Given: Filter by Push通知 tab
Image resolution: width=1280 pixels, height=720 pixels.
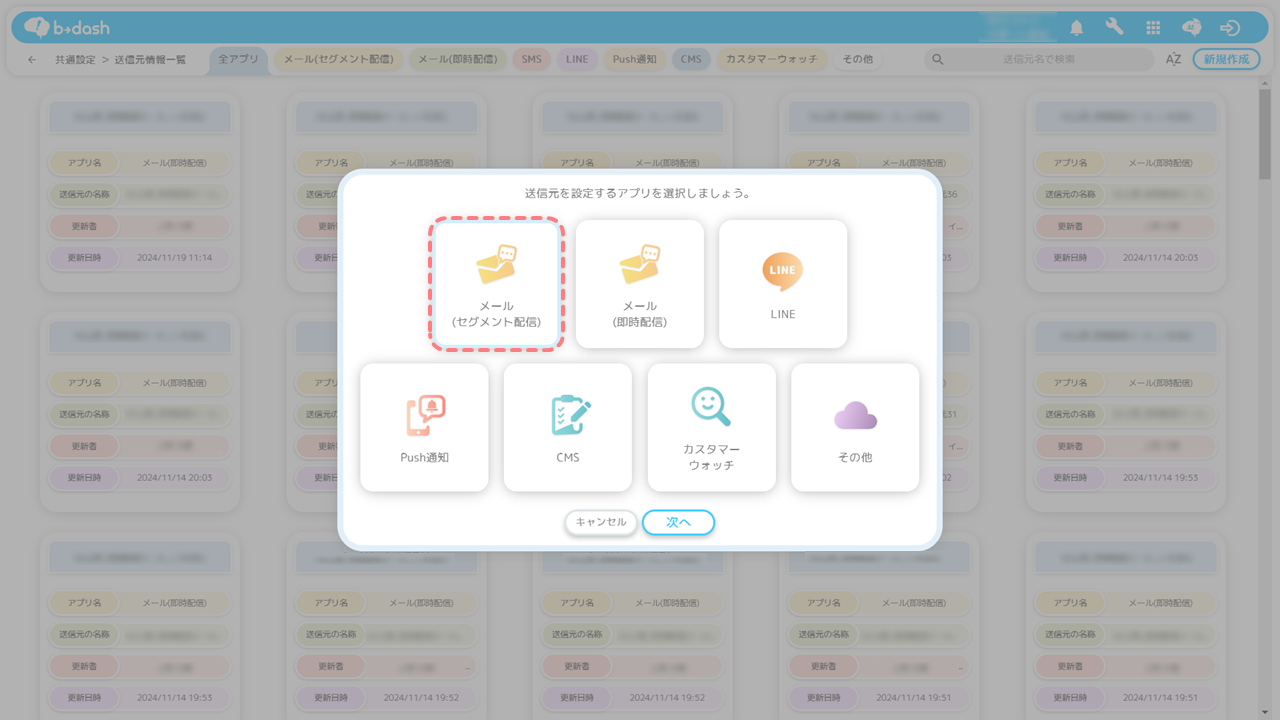Looking at the screenshot, I should 634,59.
